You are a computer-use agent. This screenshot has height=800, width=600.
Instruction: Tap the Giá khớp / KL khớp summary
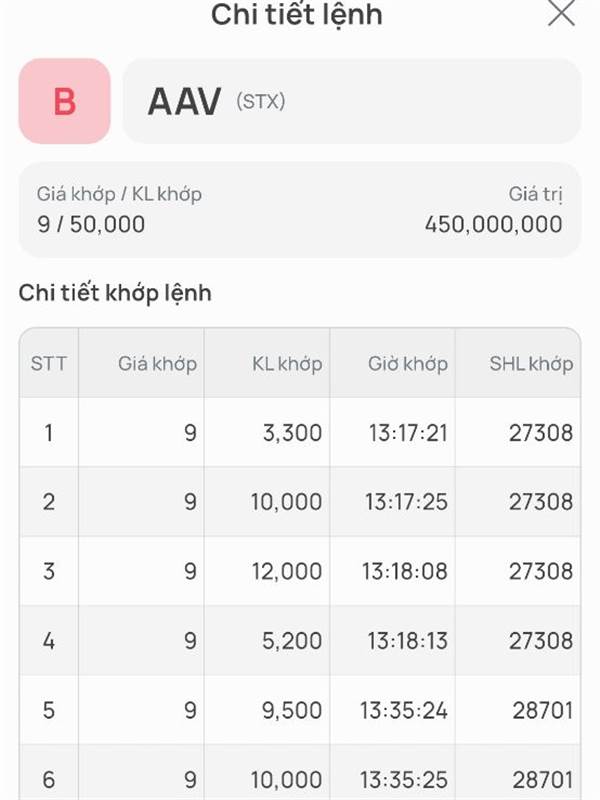(x=119, y=209)
